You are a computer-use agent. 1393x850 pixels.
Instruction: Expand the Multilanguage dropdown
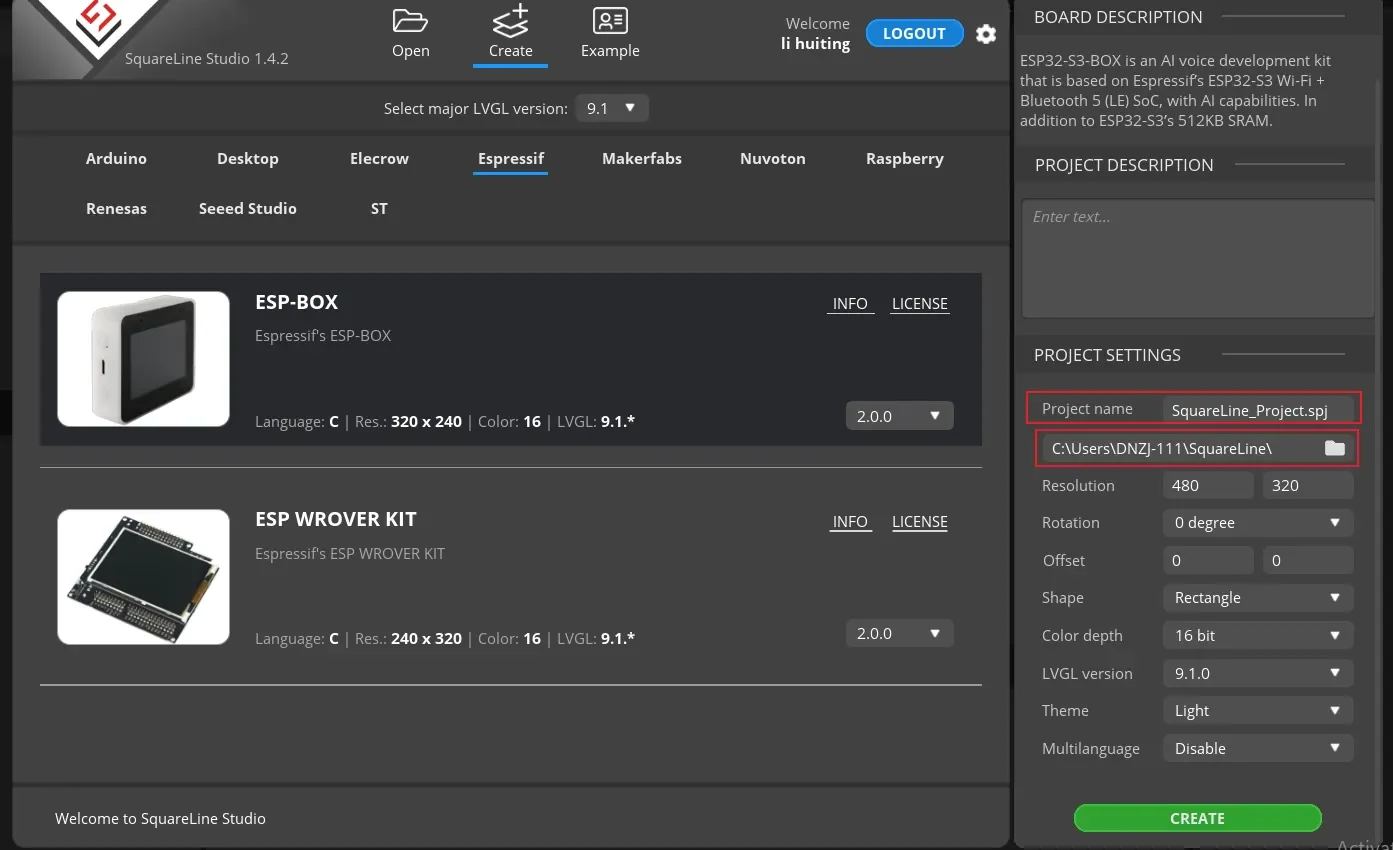(x=1257, y=748)
